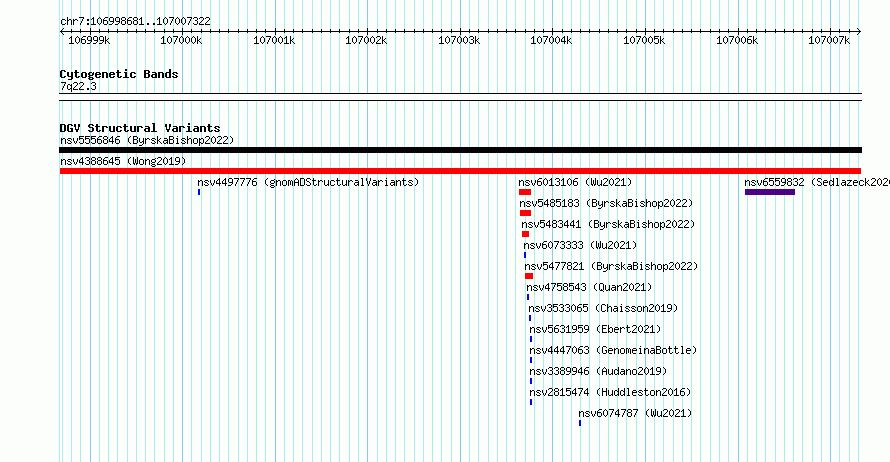Click the 107004k ruler tick label

(551, 40)
